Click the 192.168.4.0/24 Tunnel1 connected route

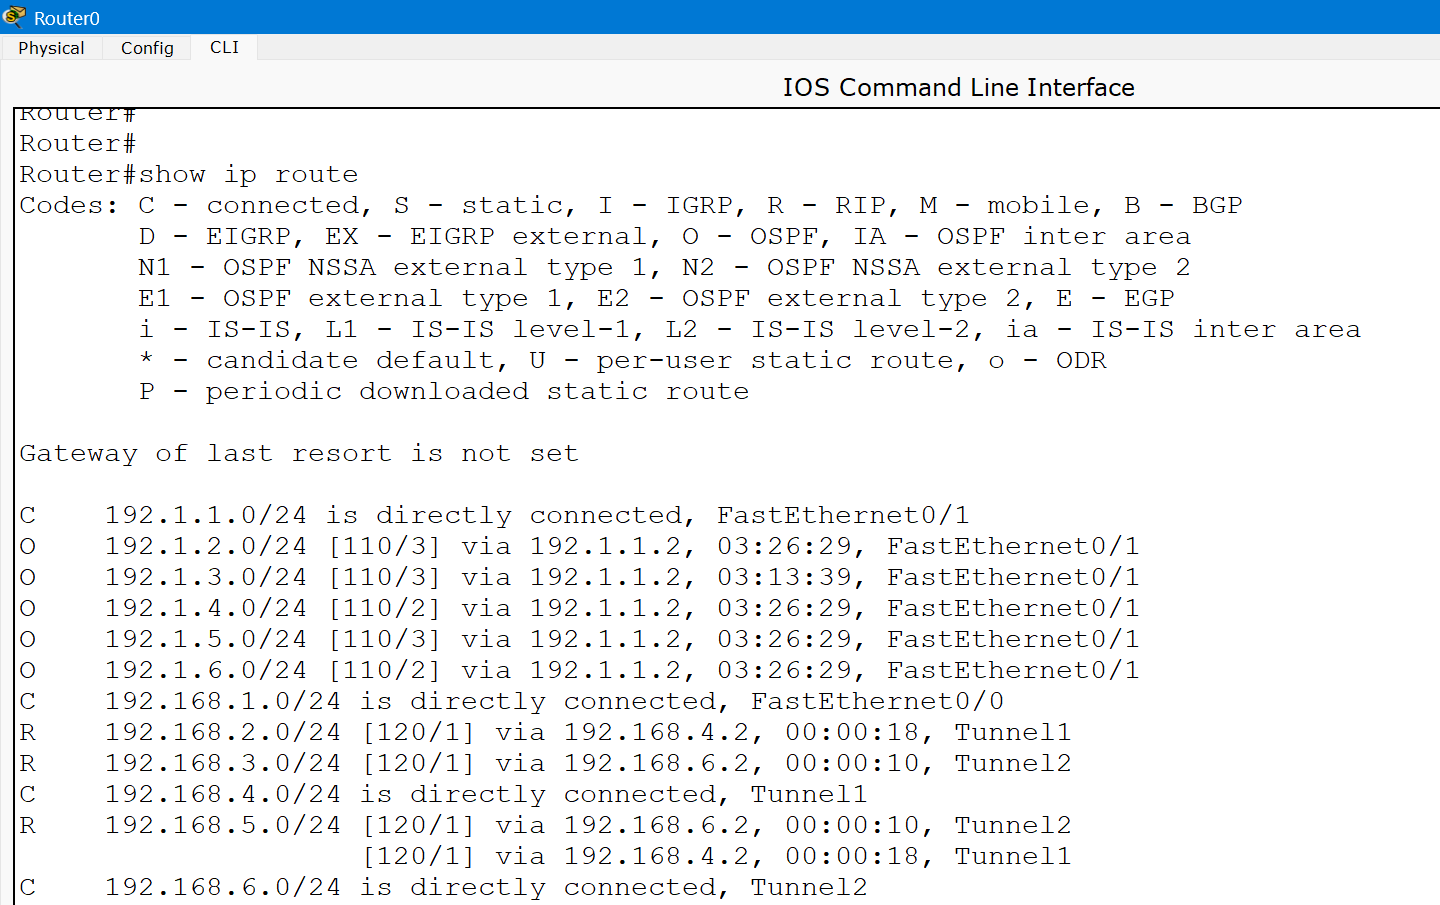click(x=444, y=795)
